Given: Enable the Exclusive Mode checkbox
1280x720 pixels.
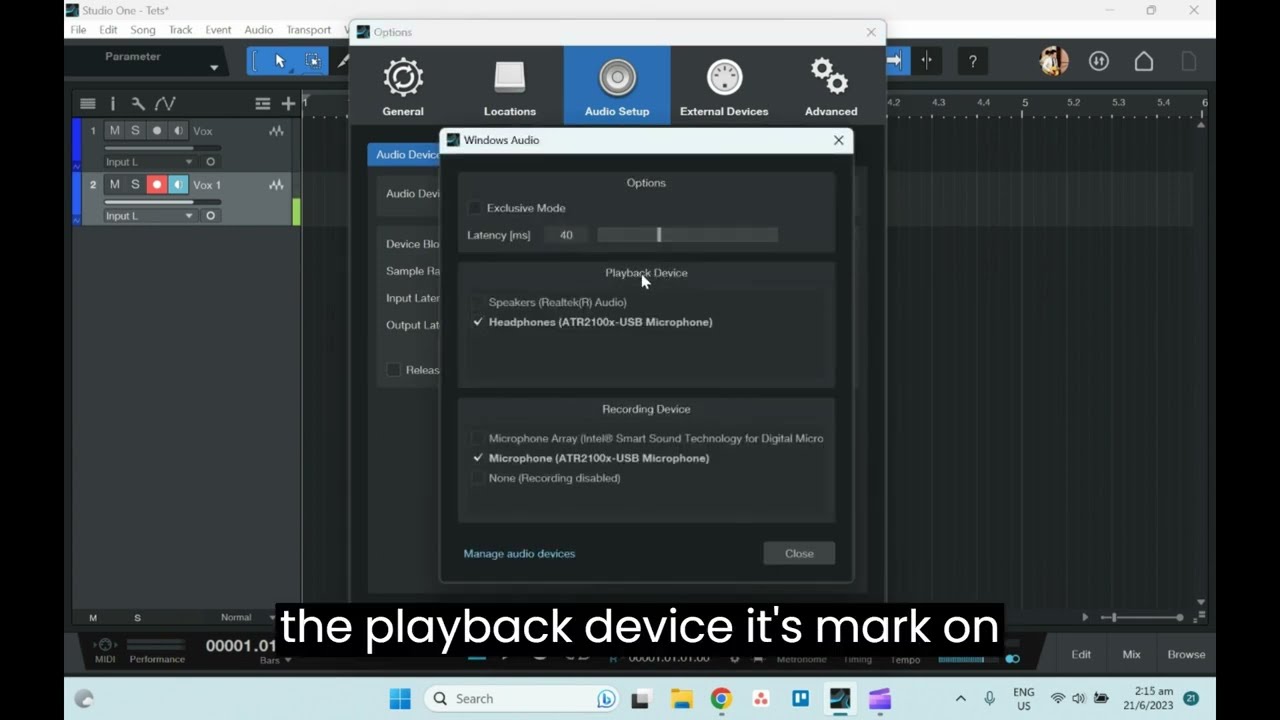Looking at the screenshot, I should point(476,208).
